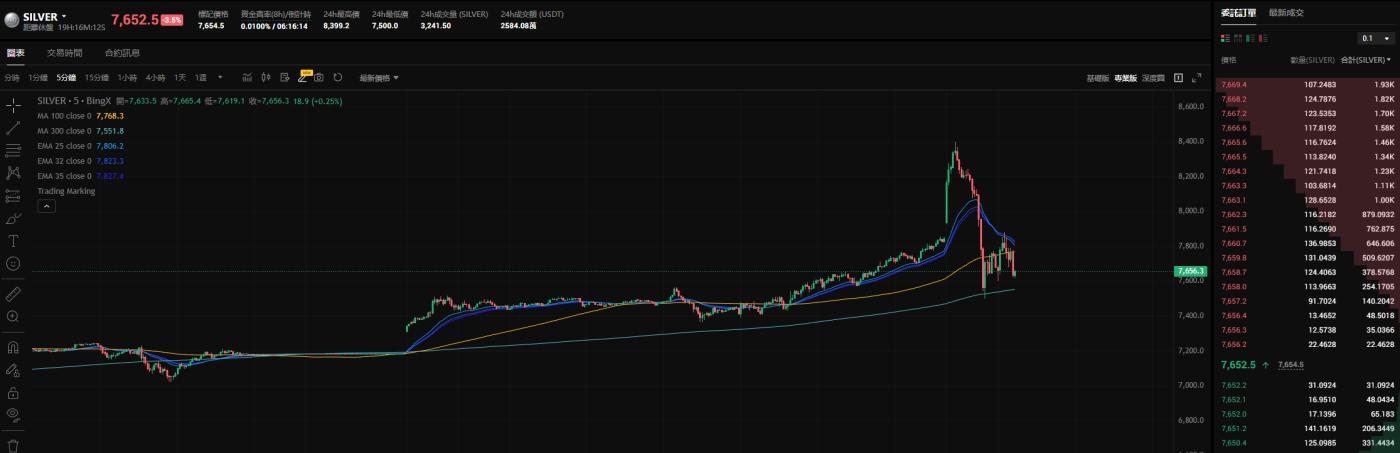The height and width of the screenshot is (453, 1400).
Task: Switch to the 圖表 tab
Action: pos(16,52)
